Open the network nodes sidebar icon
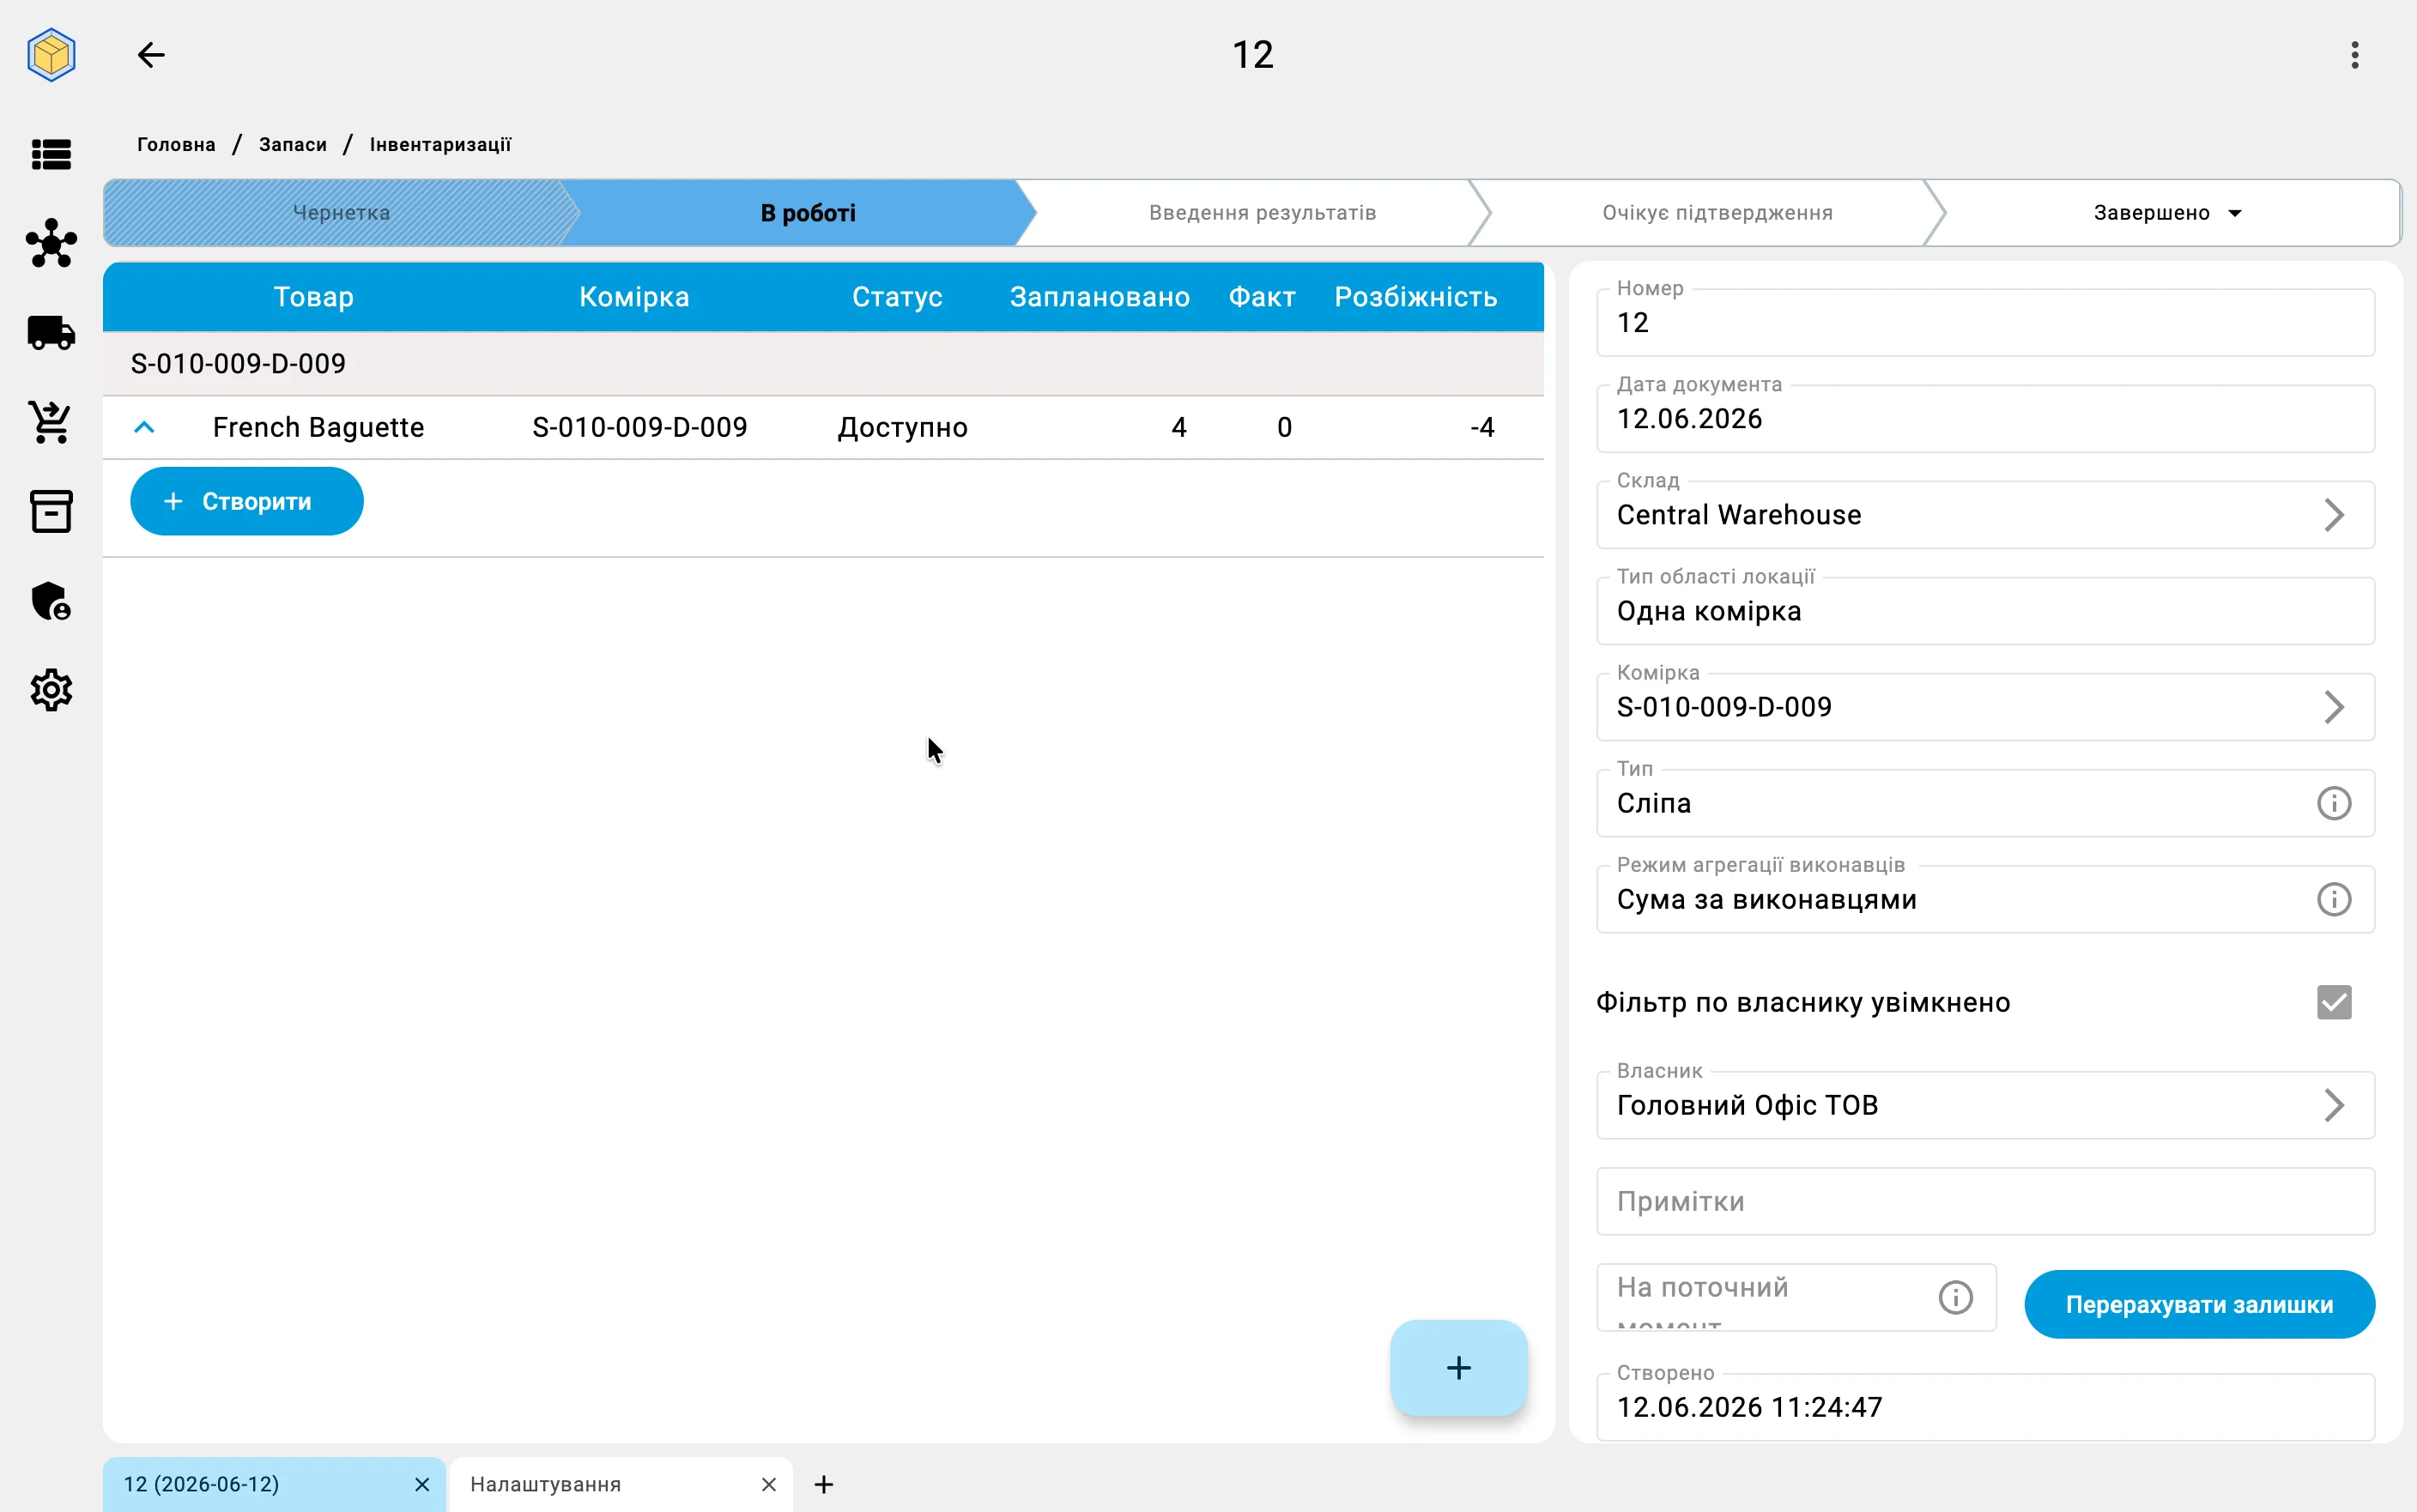Image resolution: width=2417 pixels, height=1512 pixels. coord(51,243)
